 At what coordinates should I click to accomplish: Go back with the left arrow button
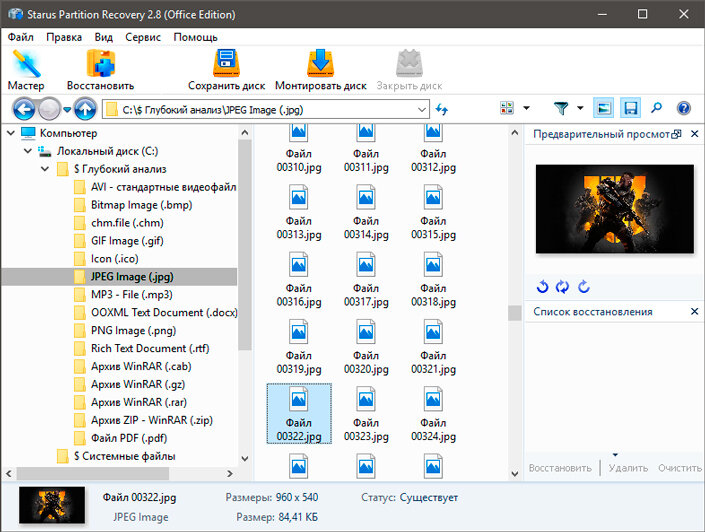point(23,109)
